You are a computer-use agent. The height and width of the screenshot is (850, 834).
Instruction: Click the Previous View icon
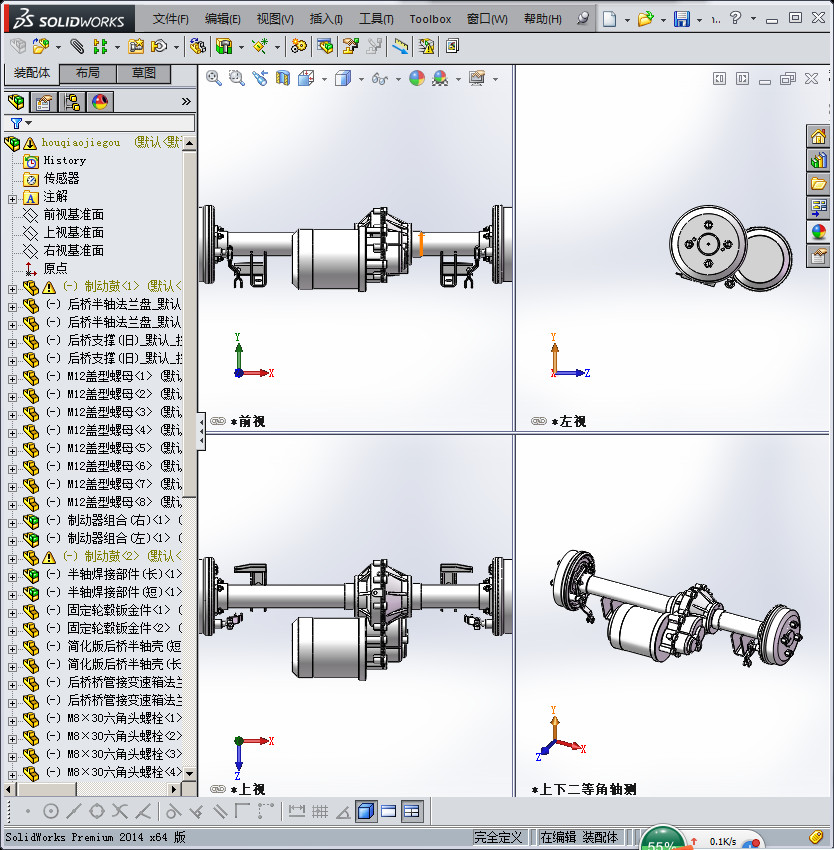[x=260, y=79]
